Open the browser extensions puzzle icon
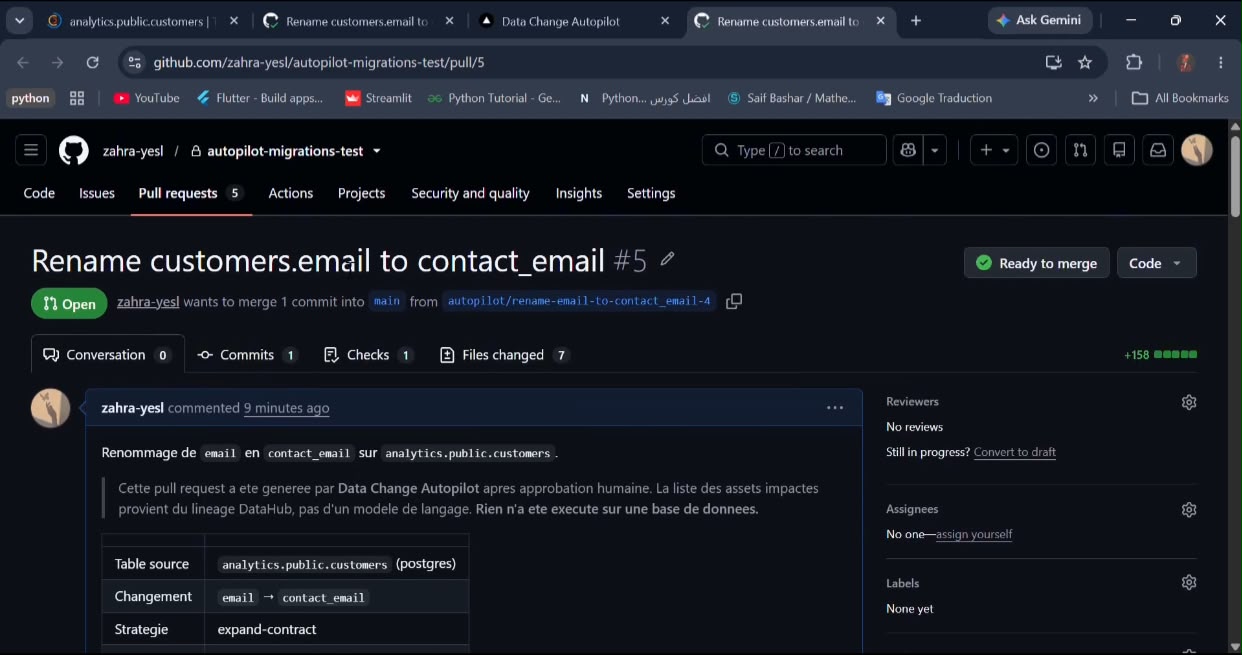The image size is (1242, 655). click(x=1134, y=62)
